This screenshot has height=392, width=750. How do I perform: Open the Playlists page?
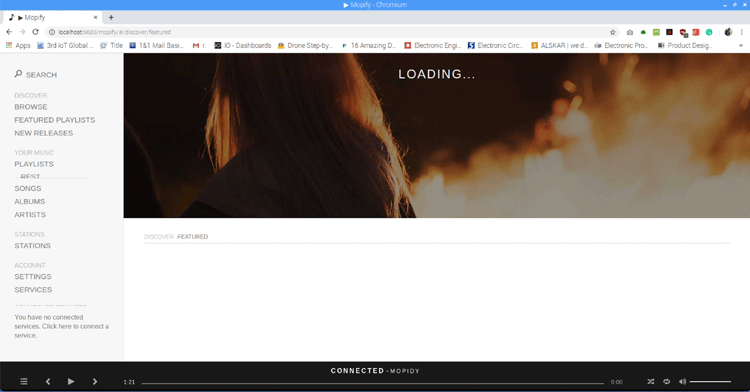click(x=34, y=164)
